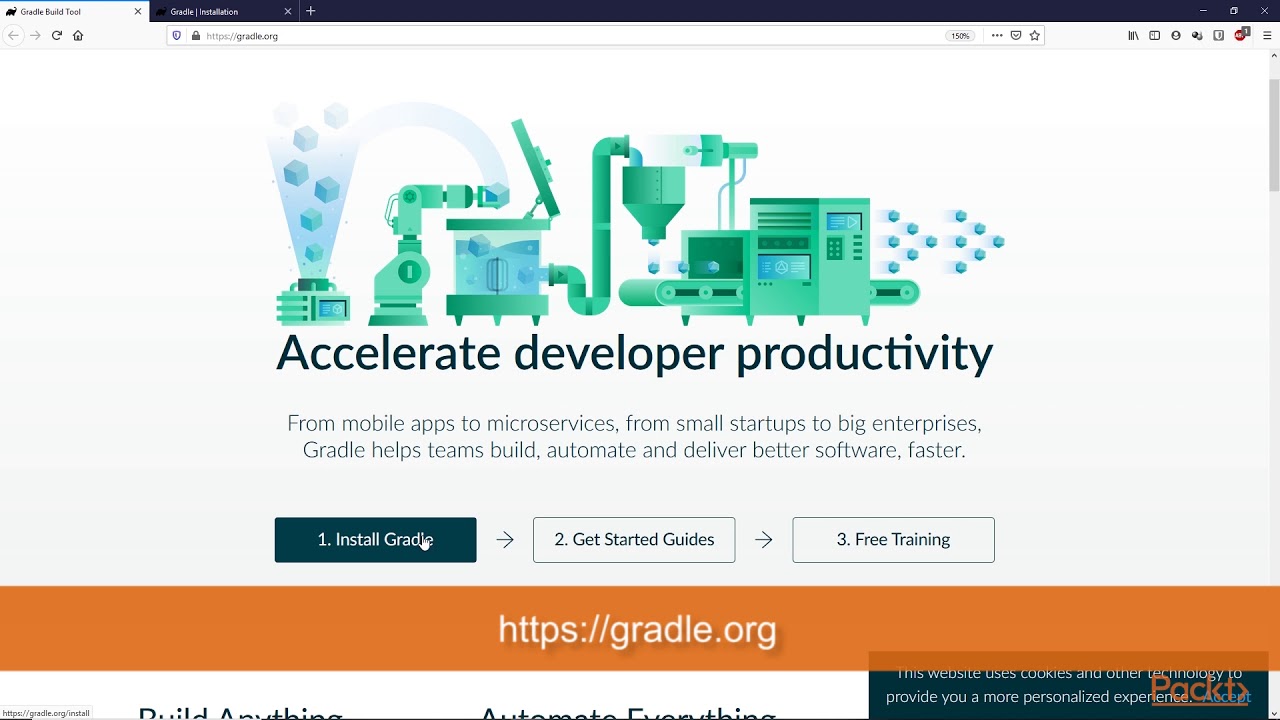Screen dimensions: 1280x720
Task: Click the page vertical scrollbar thumb
Action: tap(1274, 133)
